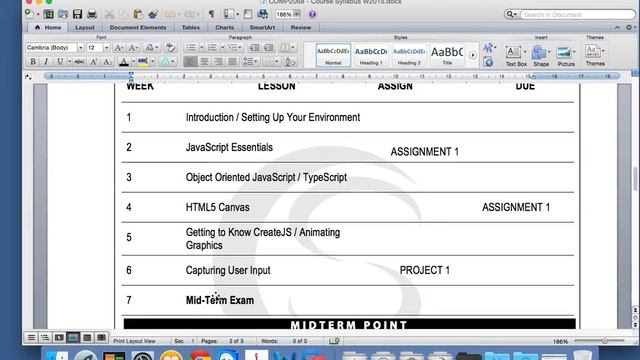Apply subscript formatting

point(107,62)
